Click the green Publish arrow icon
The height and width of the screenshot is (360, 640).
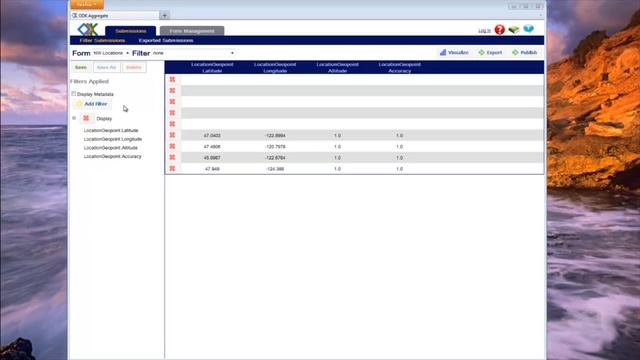(515, 52)
